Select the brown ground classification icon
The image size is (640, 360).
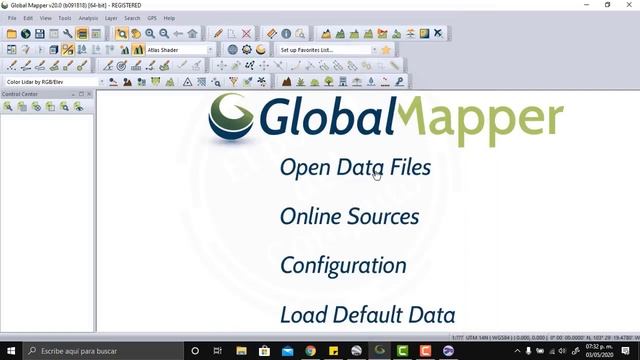click(x=287, y=82)
